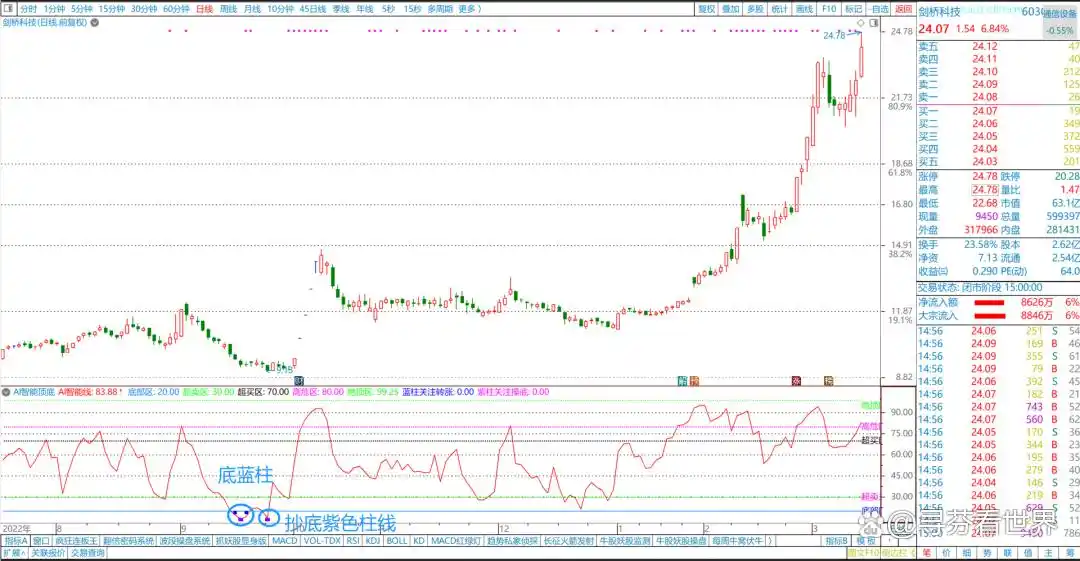Viewport: 1080px width, 561px height.
Task: Select the 15分钟 period
Action: pos(111,9)
